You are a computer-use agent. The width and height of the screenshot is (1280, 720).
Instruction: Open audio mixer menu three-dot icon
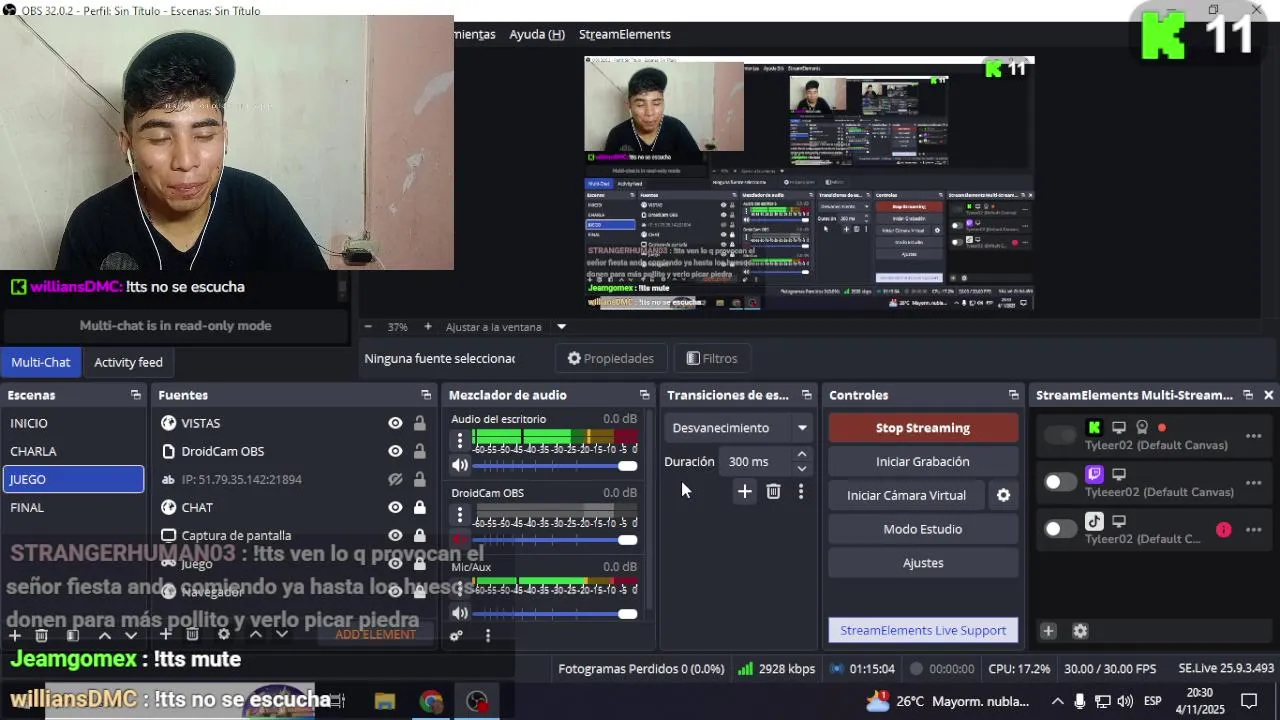point(487,635)
